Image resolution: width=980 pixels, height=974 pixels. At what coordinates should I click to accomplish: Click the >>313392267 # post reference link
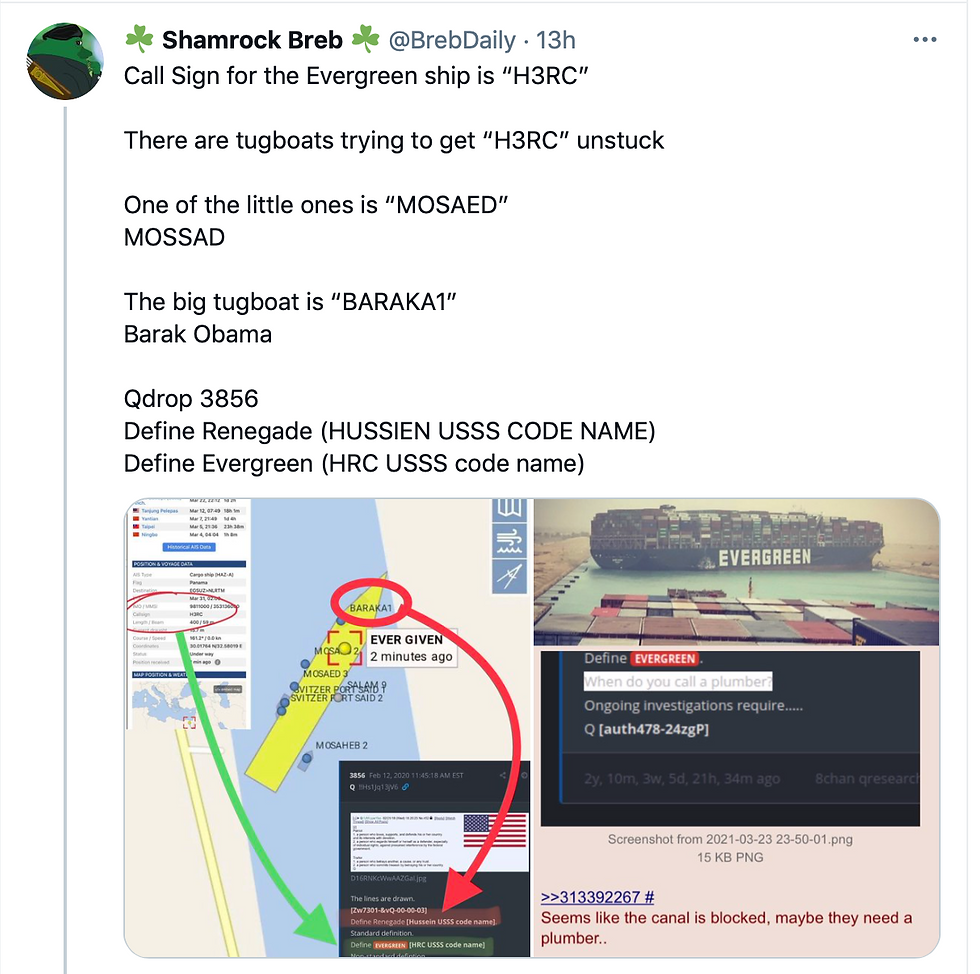pos(598,897)
